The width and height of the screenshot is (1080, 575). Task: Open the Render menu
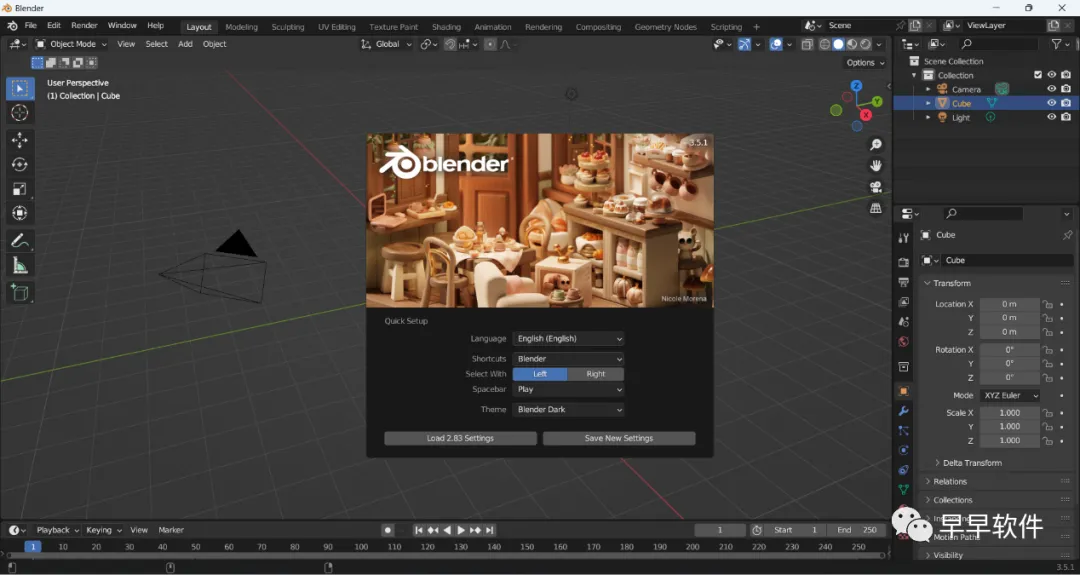pyautogui.click(x=84, y=25)
